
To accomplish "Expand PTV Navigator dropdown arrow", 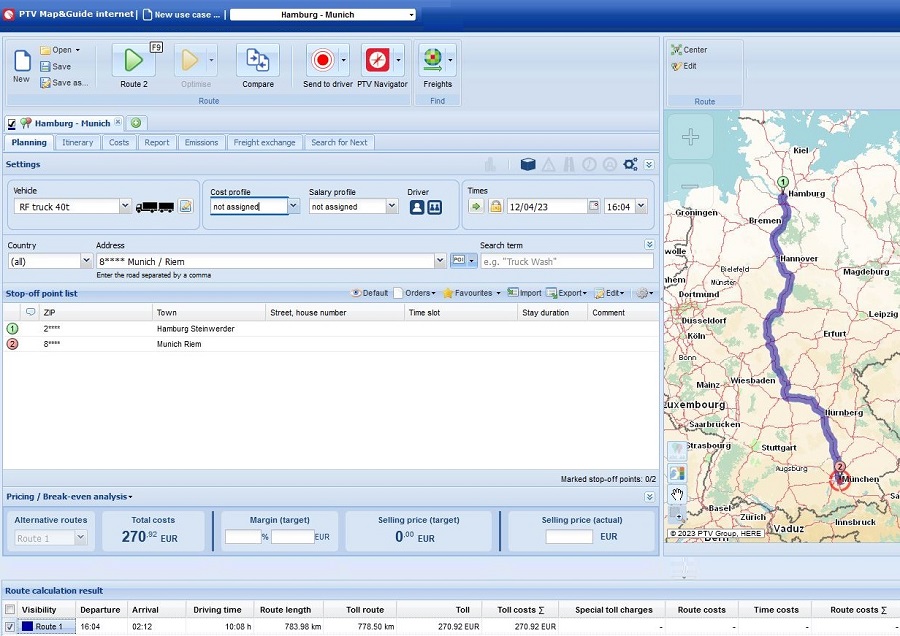I will (398, 60).
